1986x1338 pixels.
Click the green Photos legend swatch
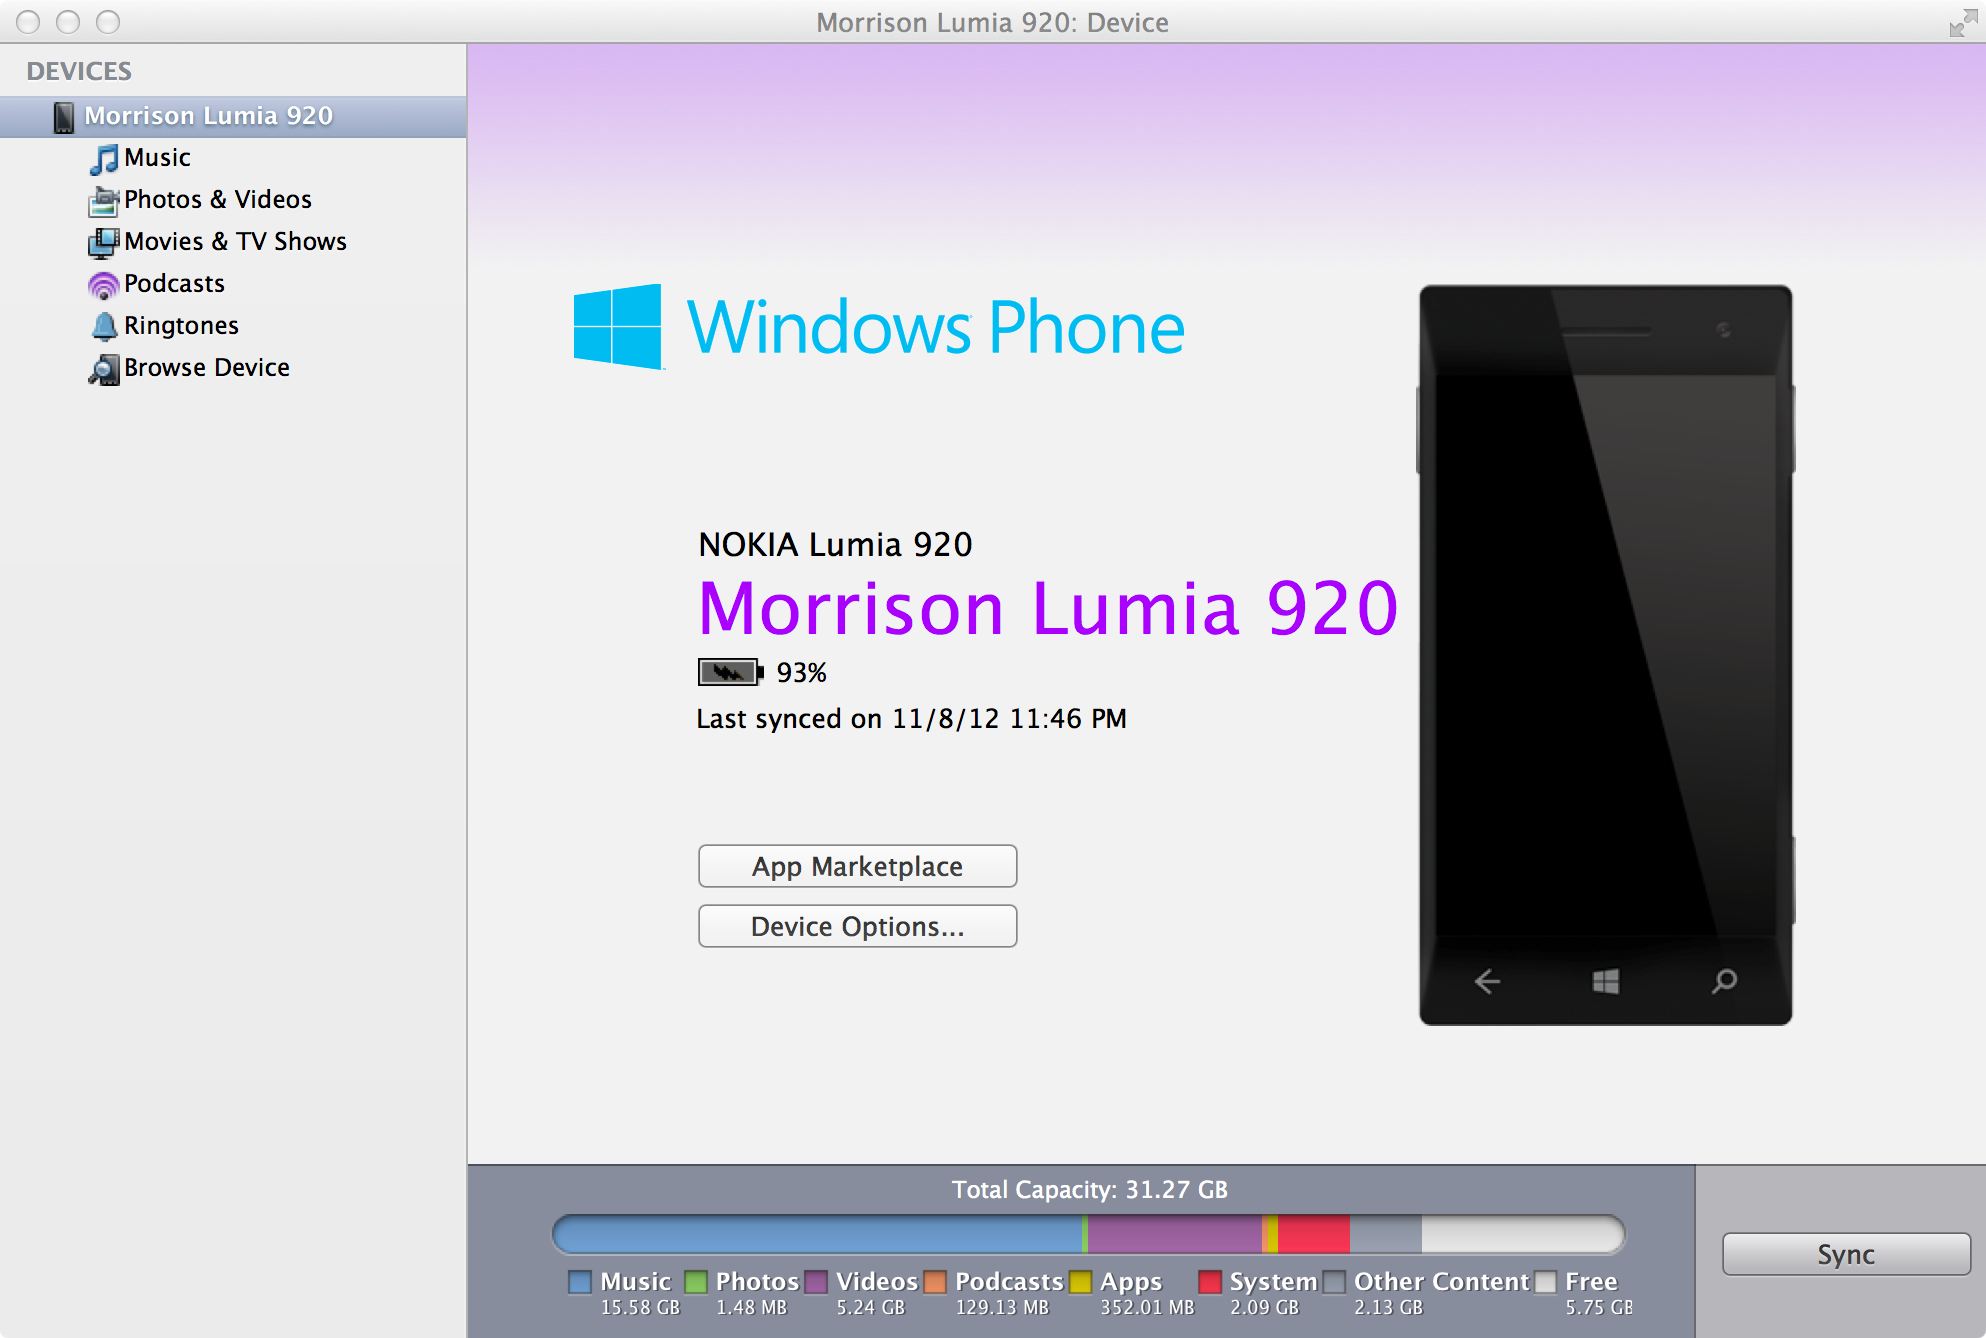696,1282
